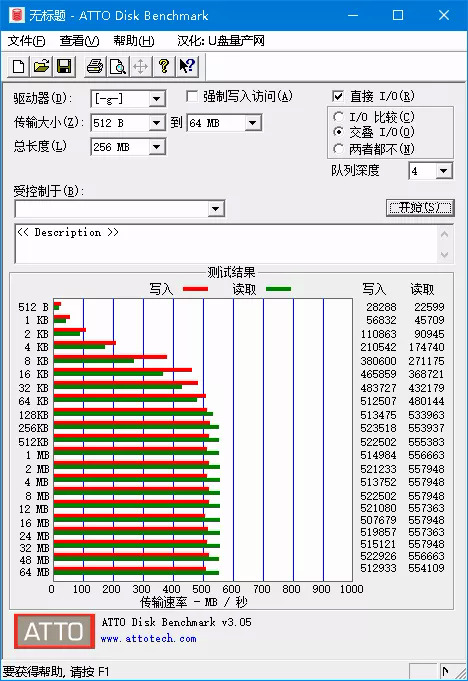Select the I/O 比较 radio button
The height and width of the screenshot is (681, 468).
(338, 117)
